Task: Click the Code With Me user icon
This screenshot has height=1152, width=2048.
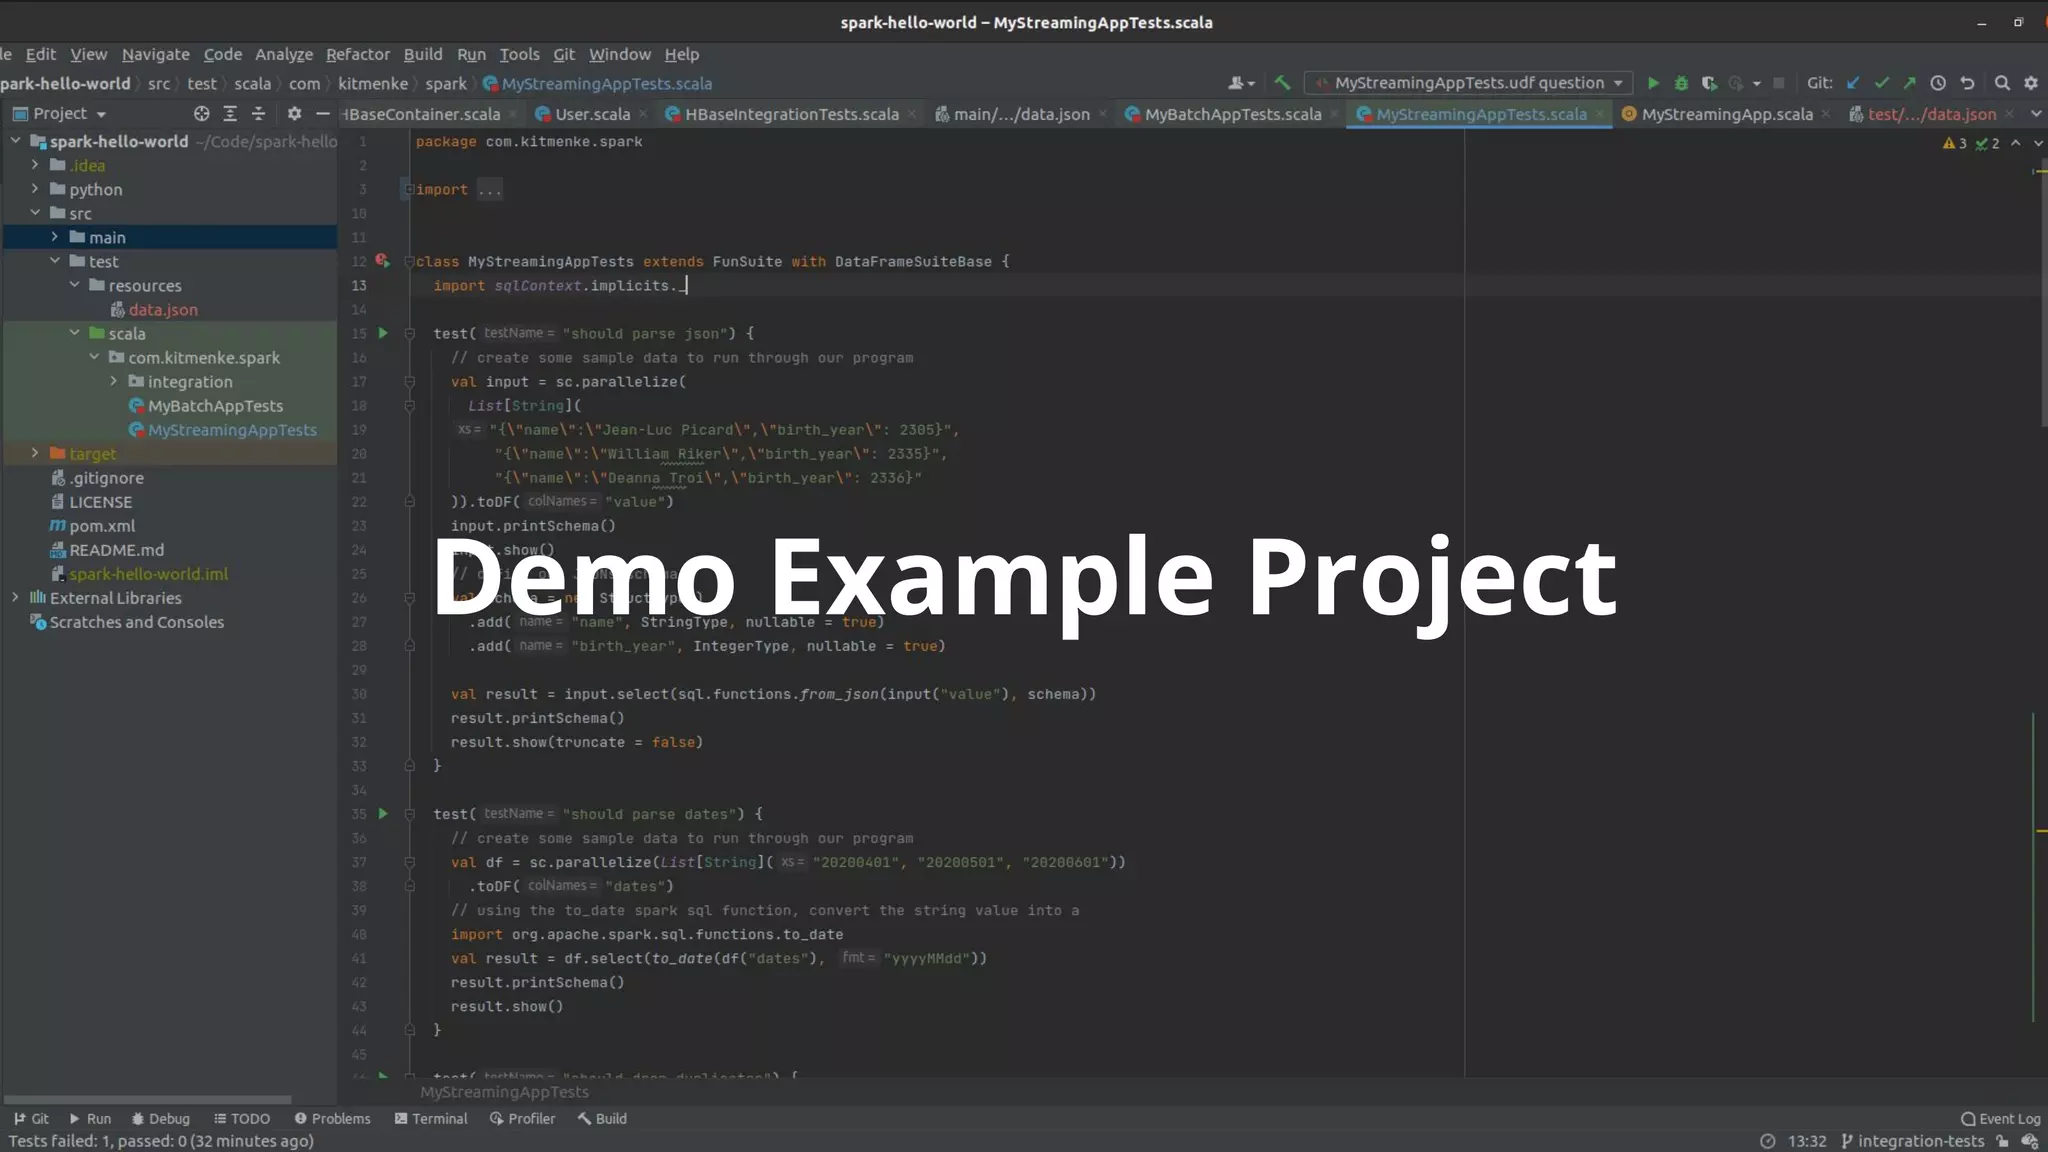Action: tap(1241, 83)
